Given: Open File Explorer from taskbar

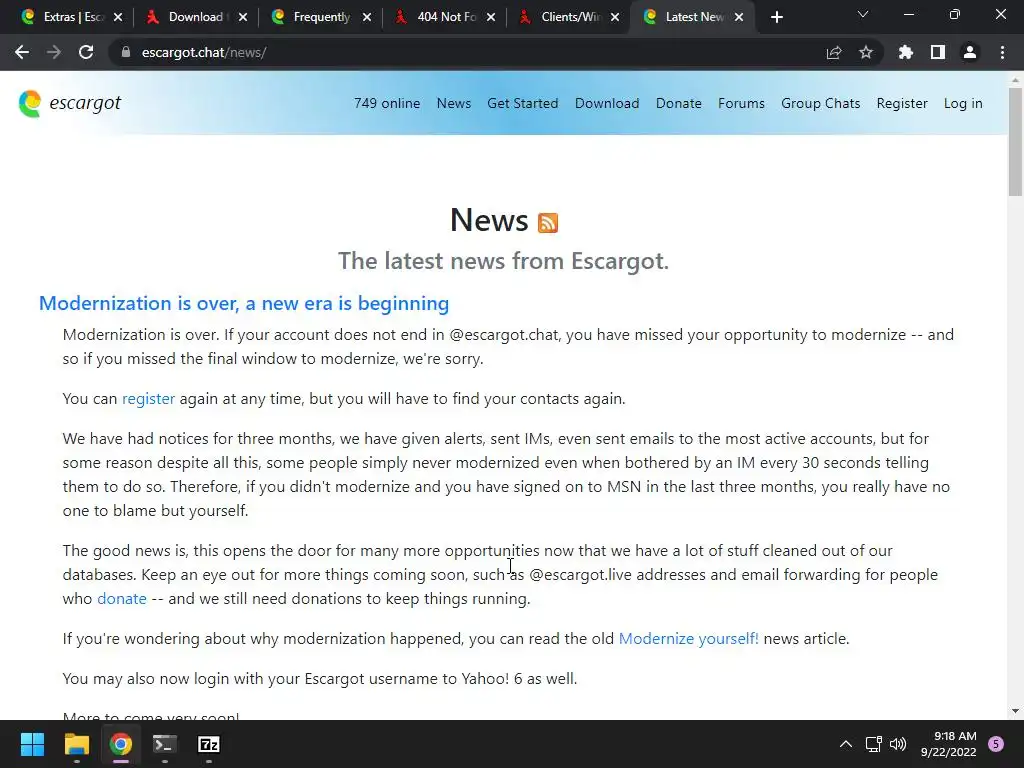Looking at the screenshot, I should (76, 744).
